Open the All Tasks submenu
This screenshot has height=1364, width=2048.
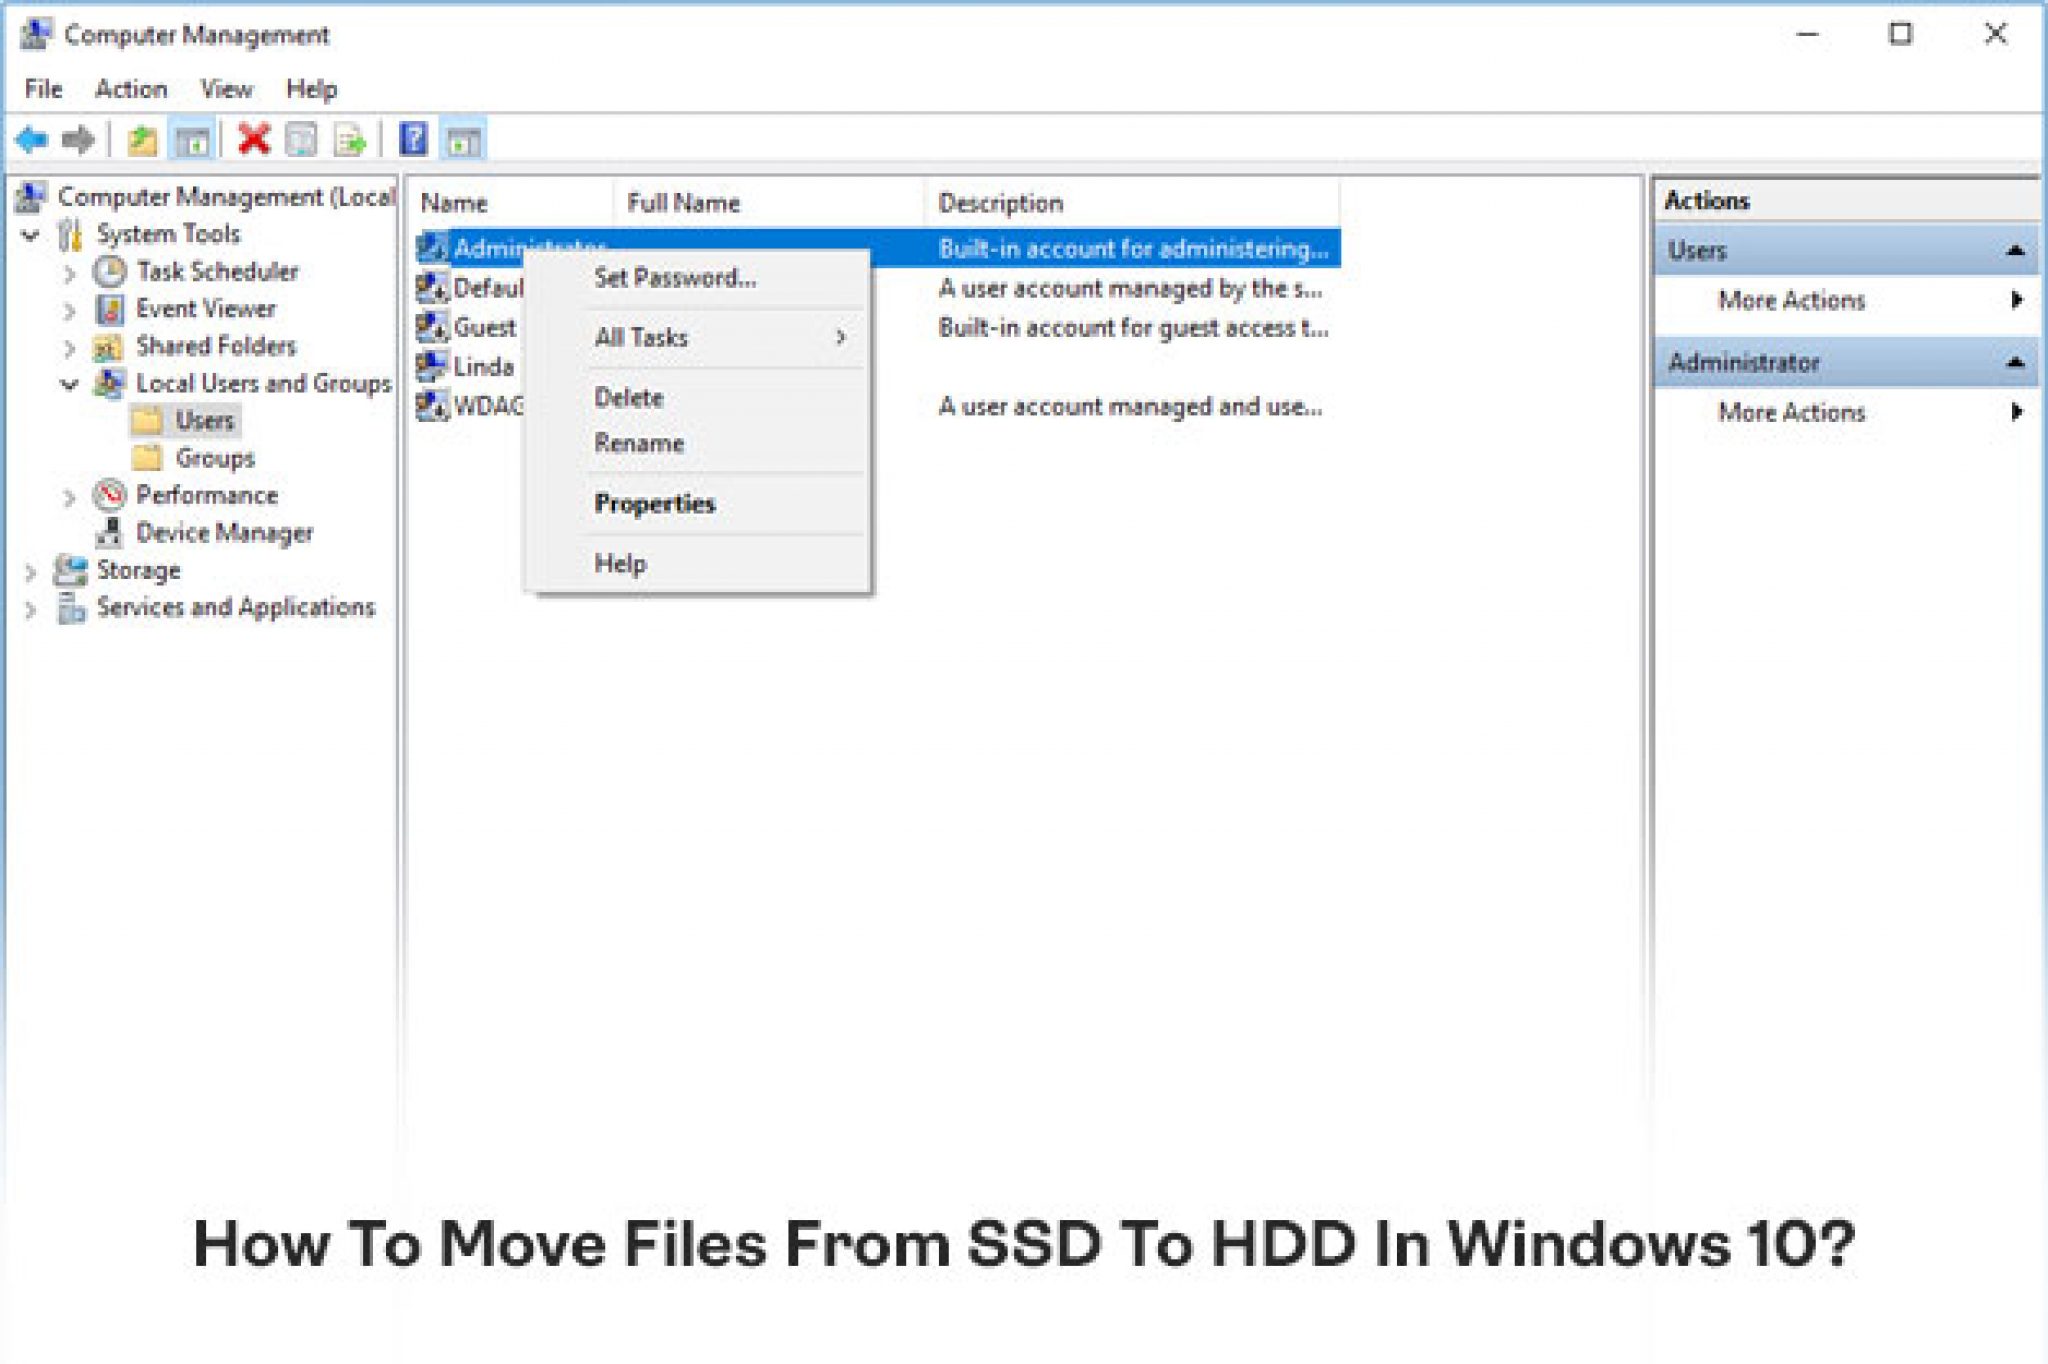(698, 337)
